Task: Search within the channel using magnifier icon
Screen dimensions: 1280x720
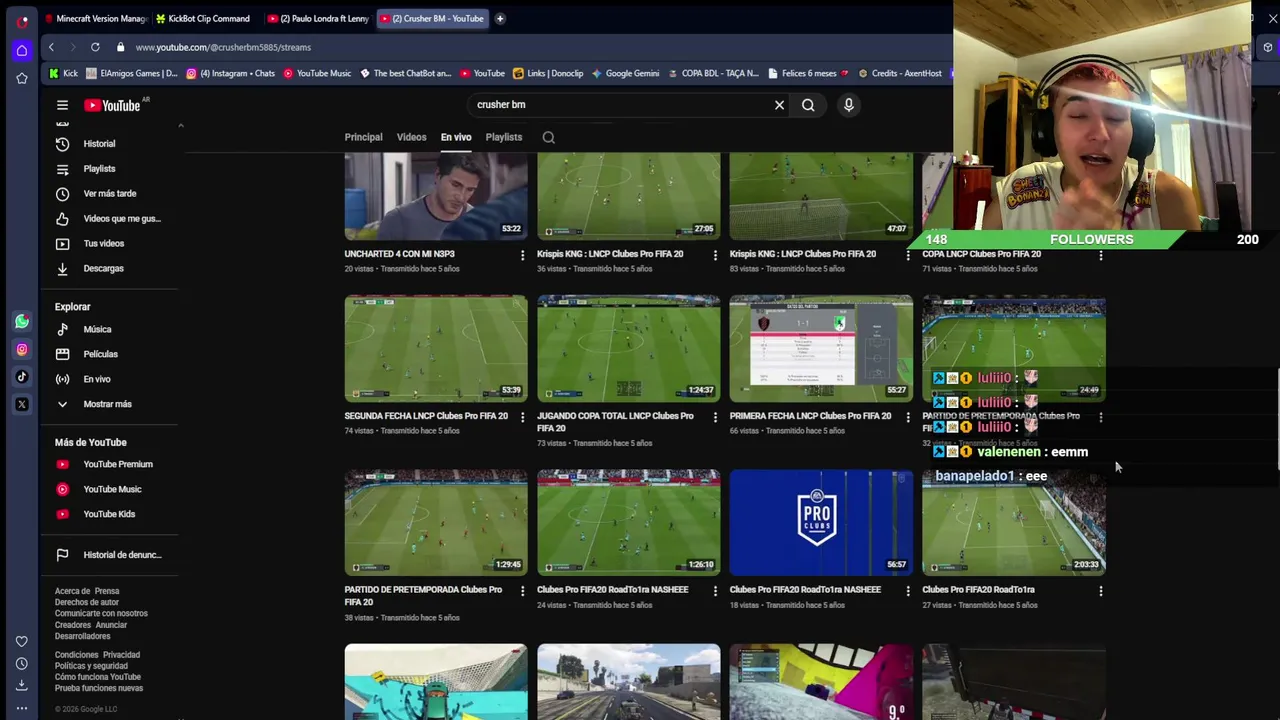Action: tap(548, 137)
